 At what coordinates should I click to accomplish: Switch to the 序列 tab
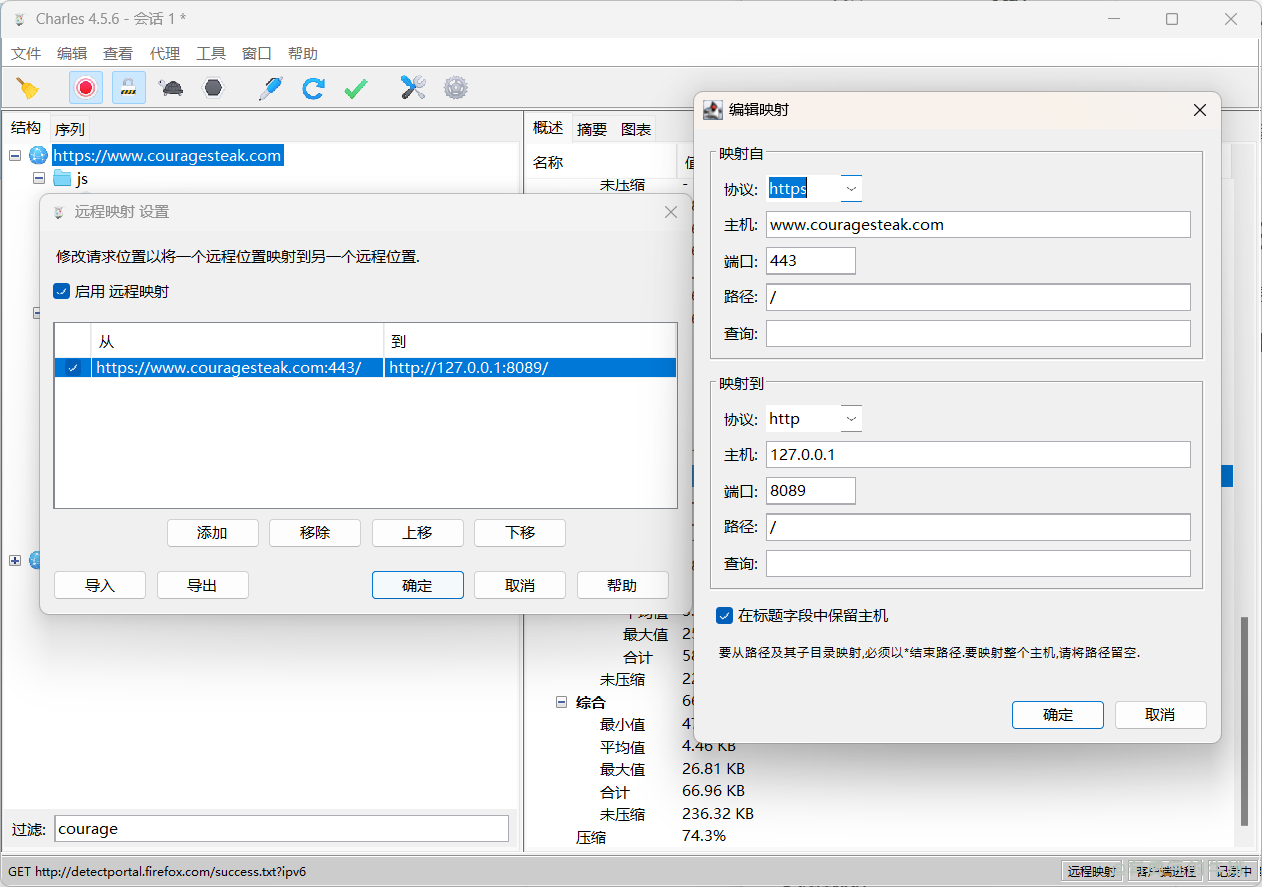pyautogui.click(x=70, y=129)
